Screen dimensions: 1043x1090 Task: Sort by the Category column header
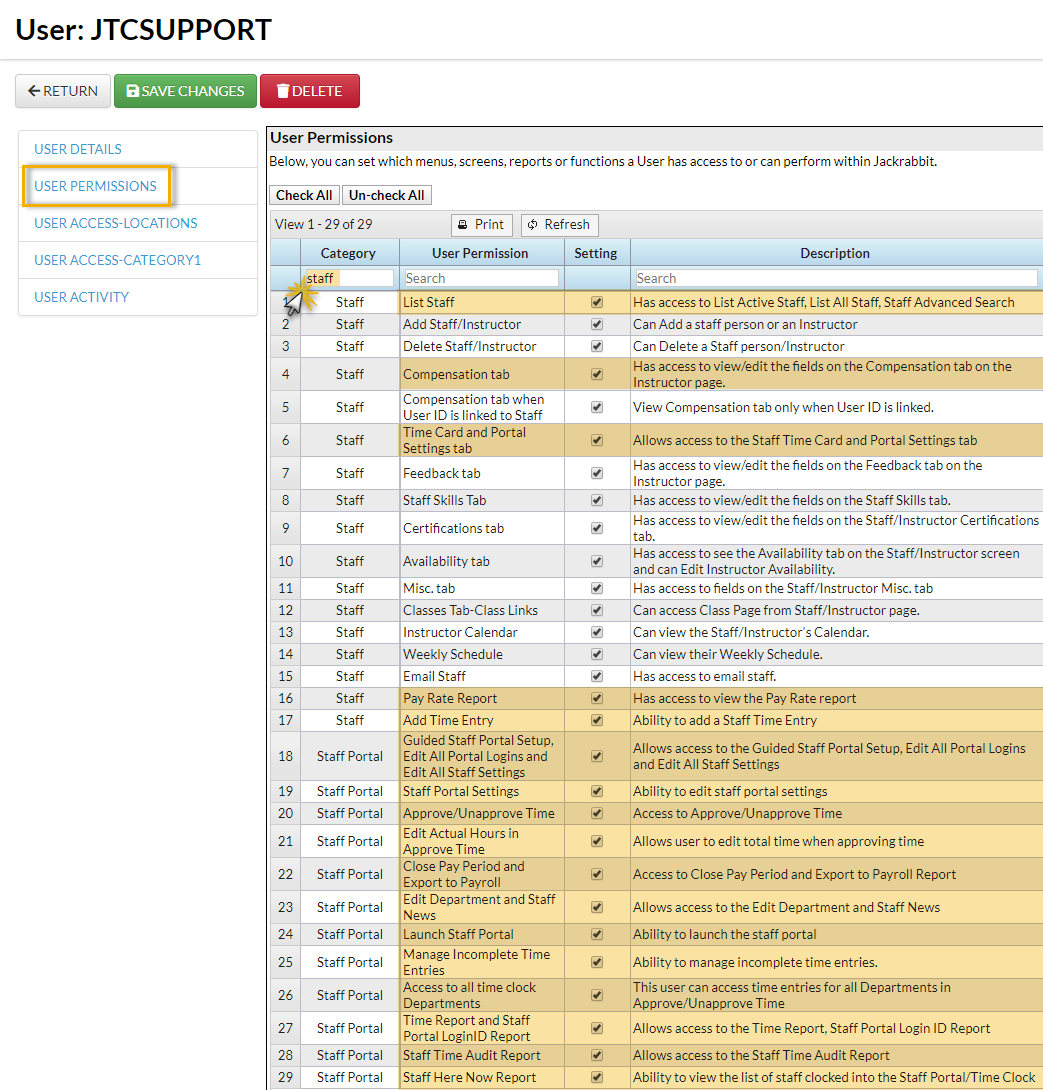tap(348, 253)
